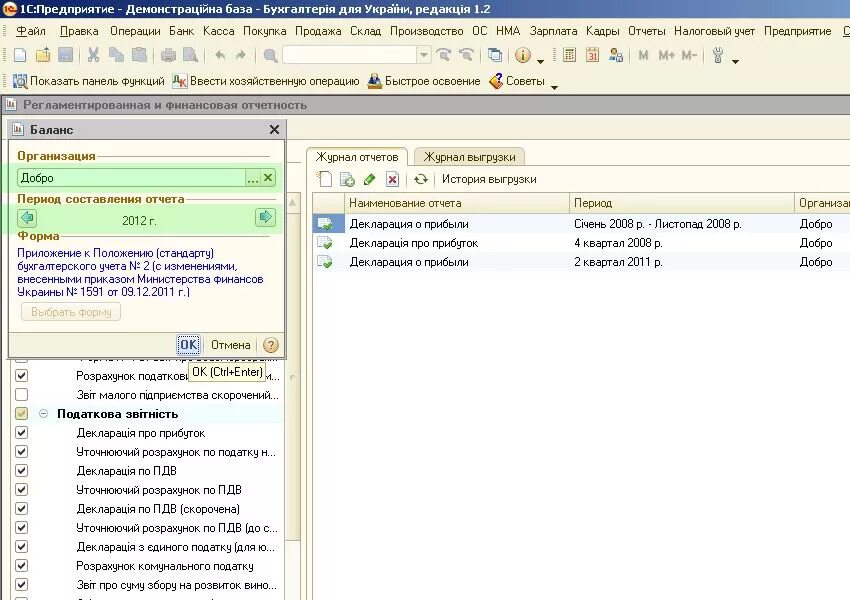
Task: Select the 2 квартал 2011 р. report row
Action: [580, 262]
